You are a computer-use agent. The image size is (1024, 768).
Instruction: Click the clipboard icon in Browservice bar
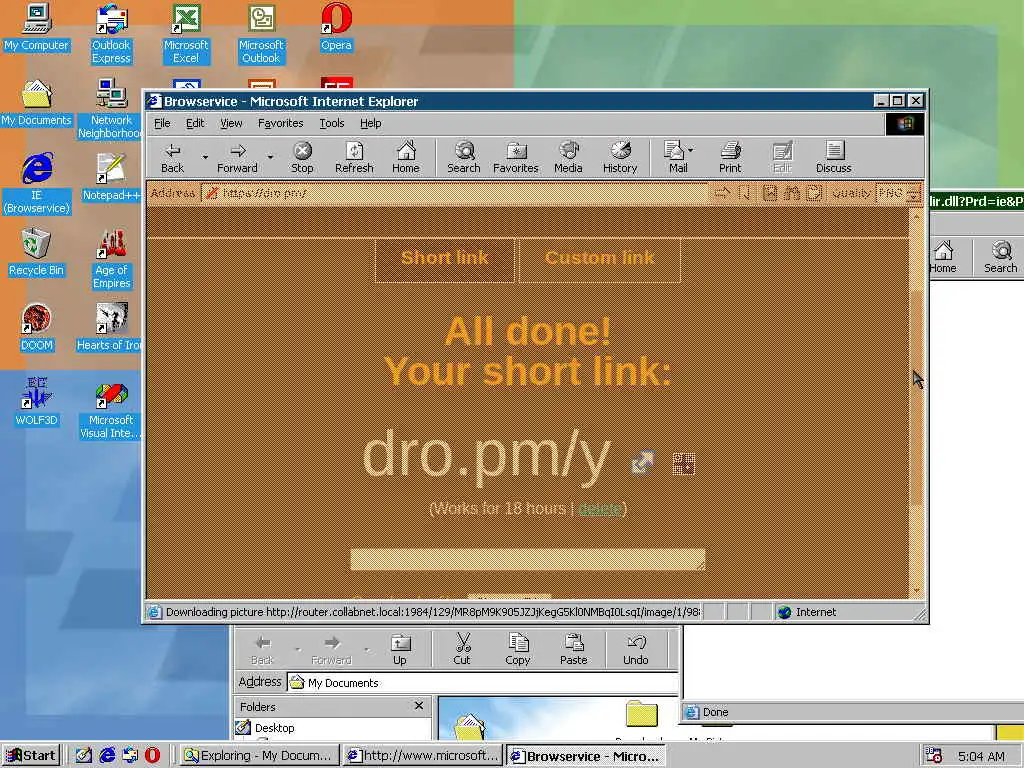pyautogui.click(x=814, y=193)
